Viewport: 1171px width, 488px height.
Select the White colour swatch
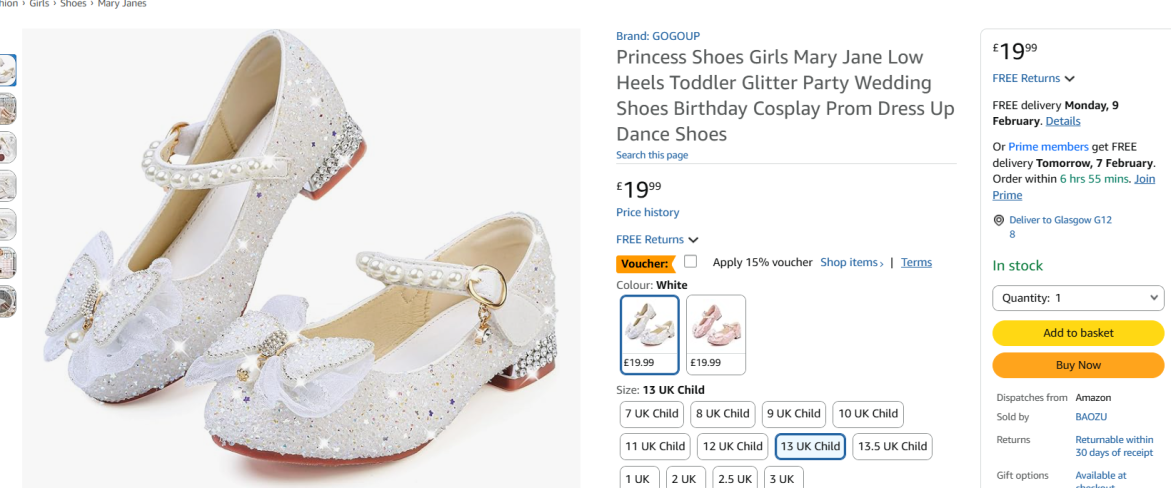pos(650,334)
